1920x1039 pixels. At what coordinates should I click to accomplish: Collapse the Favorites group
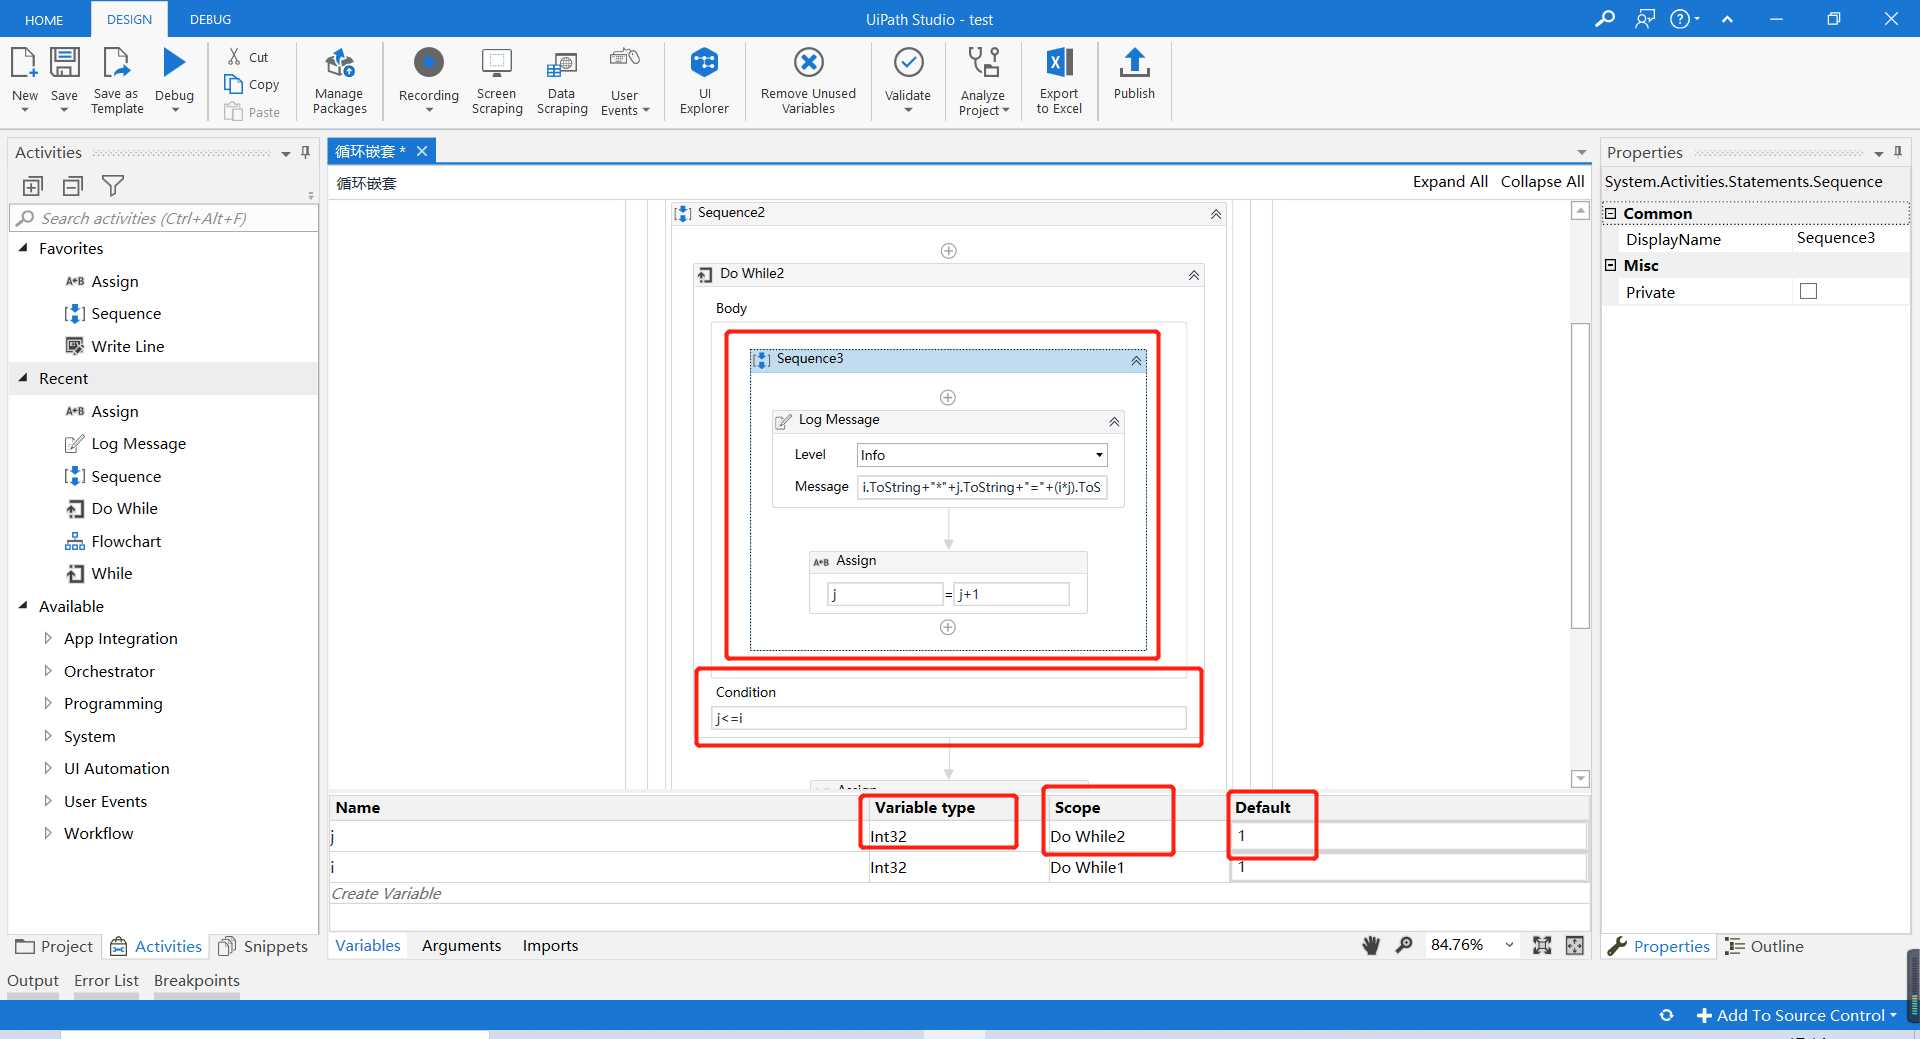coord(23,248)
